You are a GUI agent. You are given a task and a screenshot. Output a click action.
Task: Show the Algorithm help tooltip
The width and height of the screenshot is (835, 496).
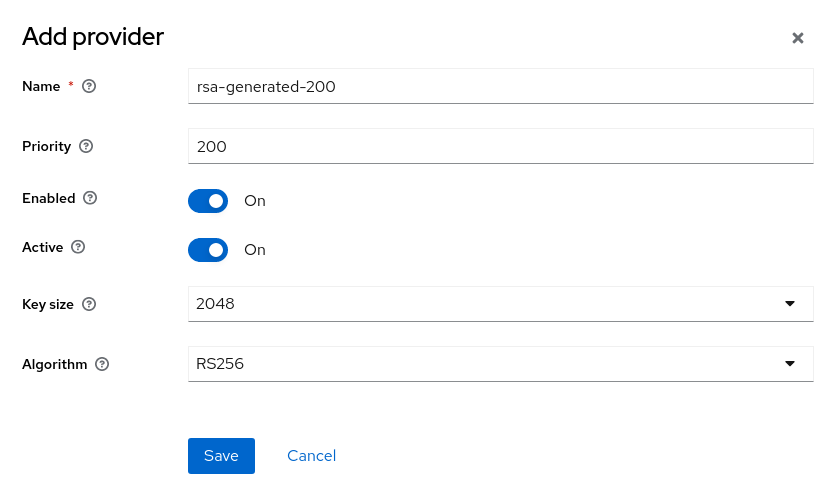102,364
